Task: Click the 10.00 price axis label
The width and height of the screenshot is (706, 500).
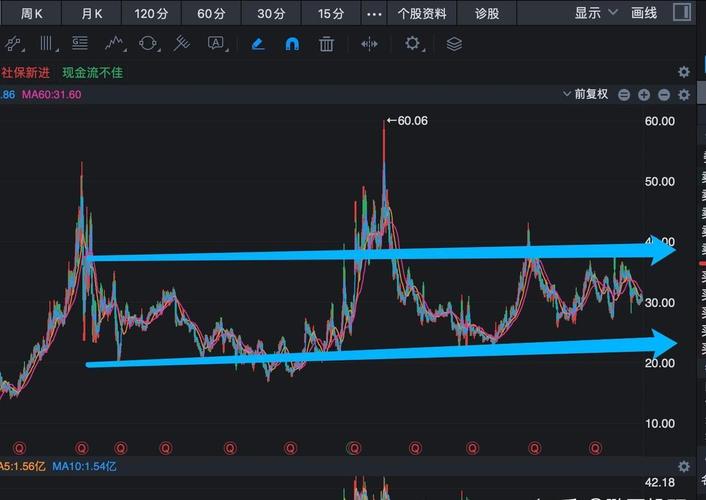Action: 660,423
